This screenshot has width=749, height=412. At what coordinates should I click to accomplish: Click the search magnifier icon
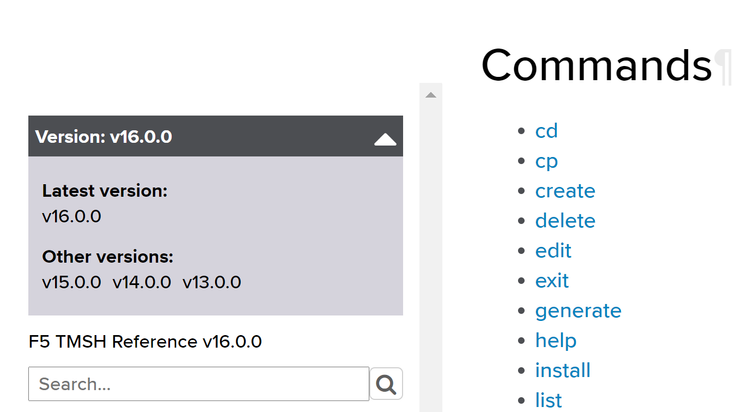coord(387,383)
